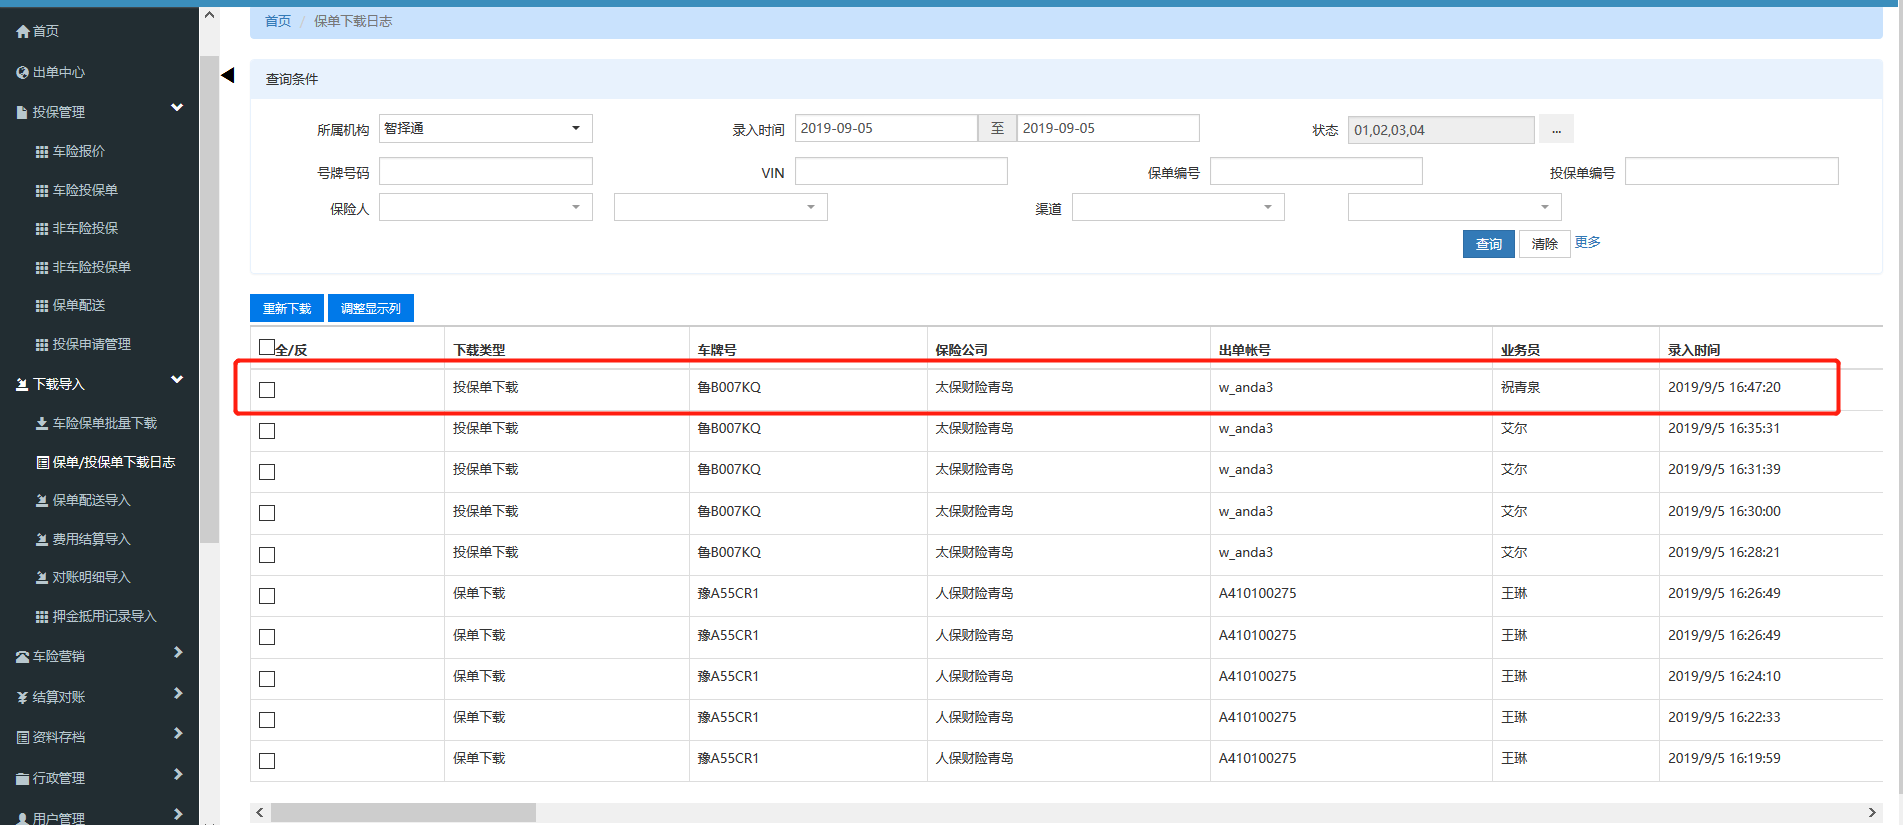
Task: Click the blue 查询 button
Action: point(1488,244)
